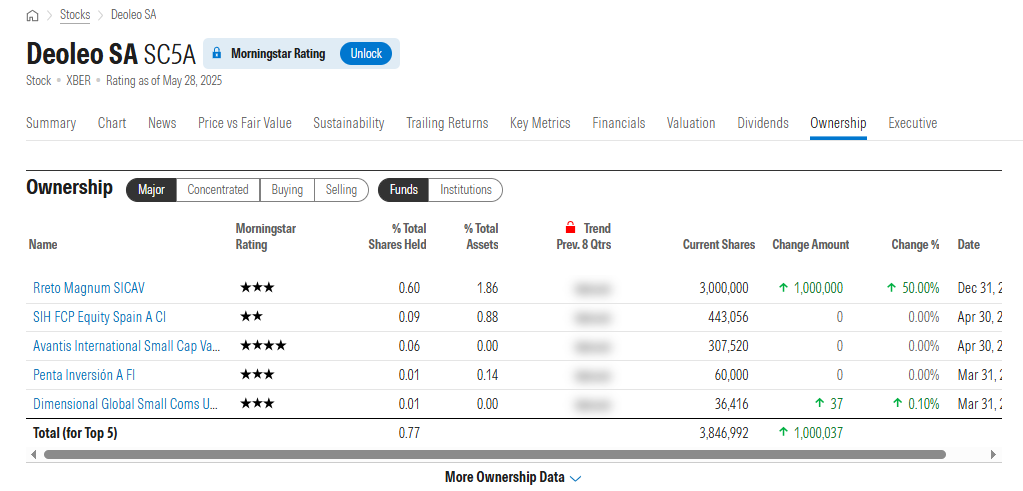1023x491 pixels.
Task: Click the % Total Assets column header
Action: (x=481, y=237)
